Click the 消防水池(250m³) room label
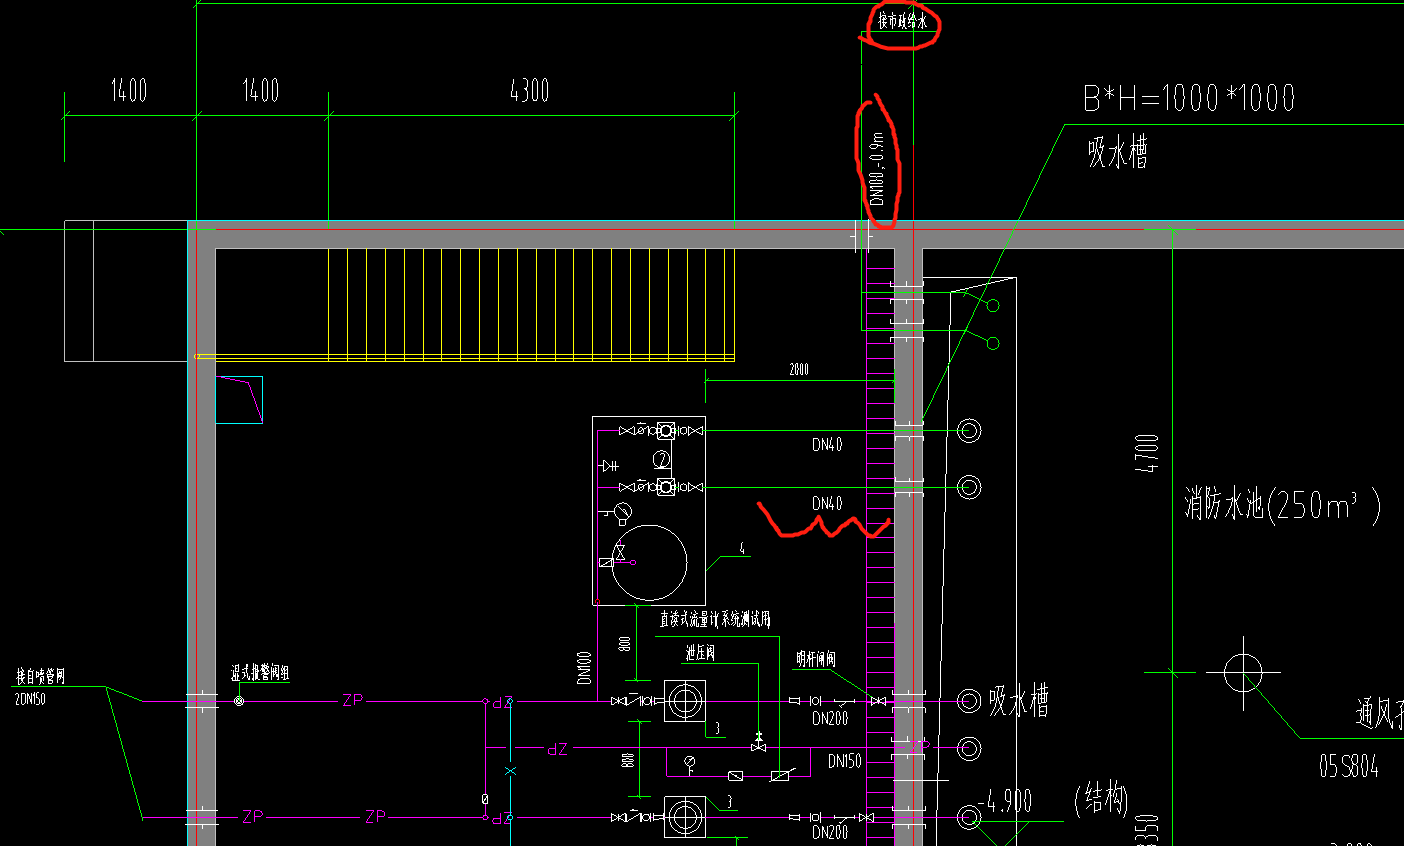1404x846 pixels. (1283, 503)
